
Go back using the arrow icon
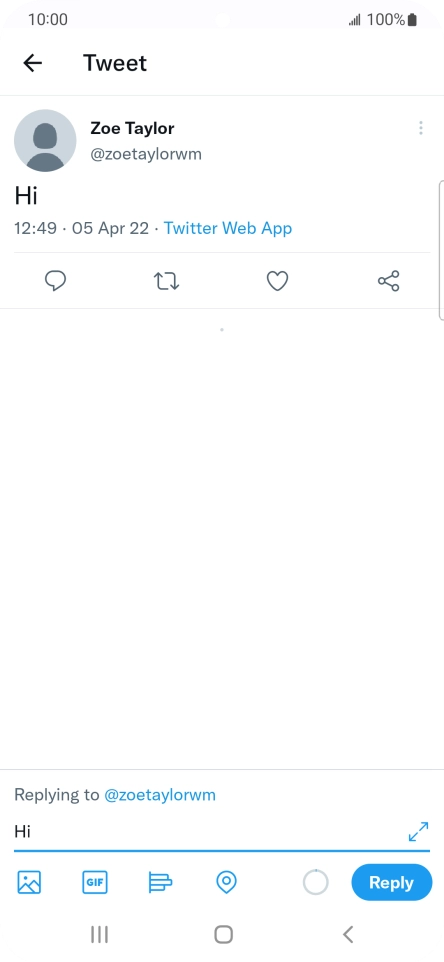click(33, 63)
